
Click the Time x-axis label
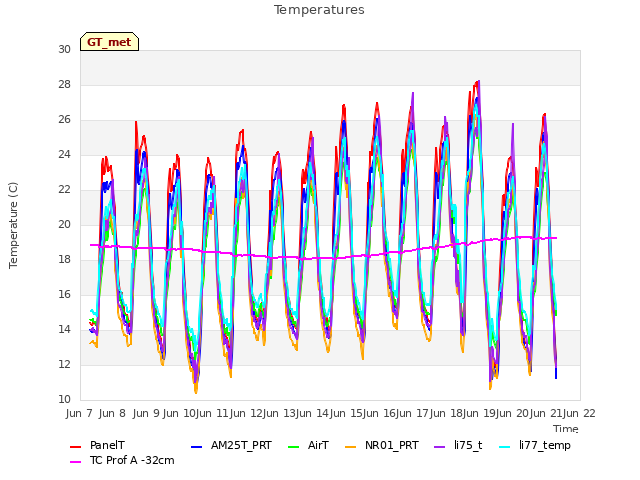pos(566,429)
